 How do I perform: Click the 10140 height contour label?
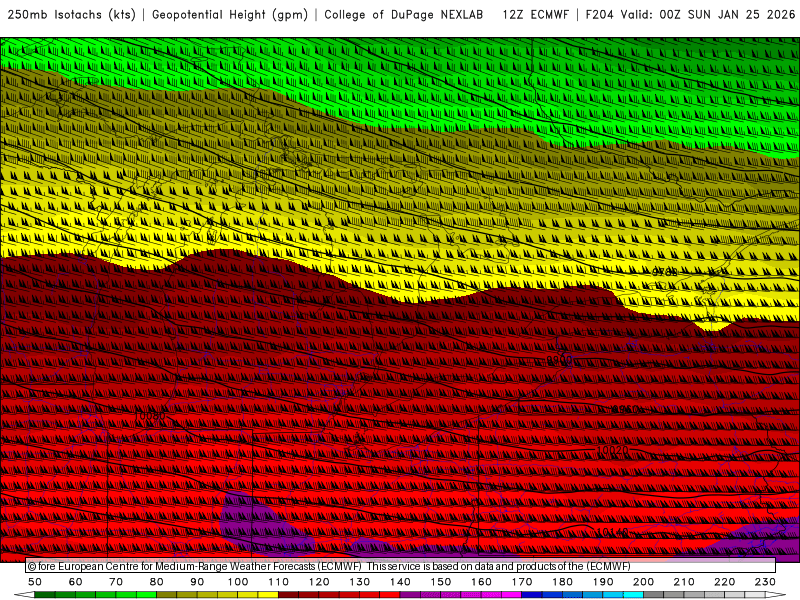click(x=613, y=532)
